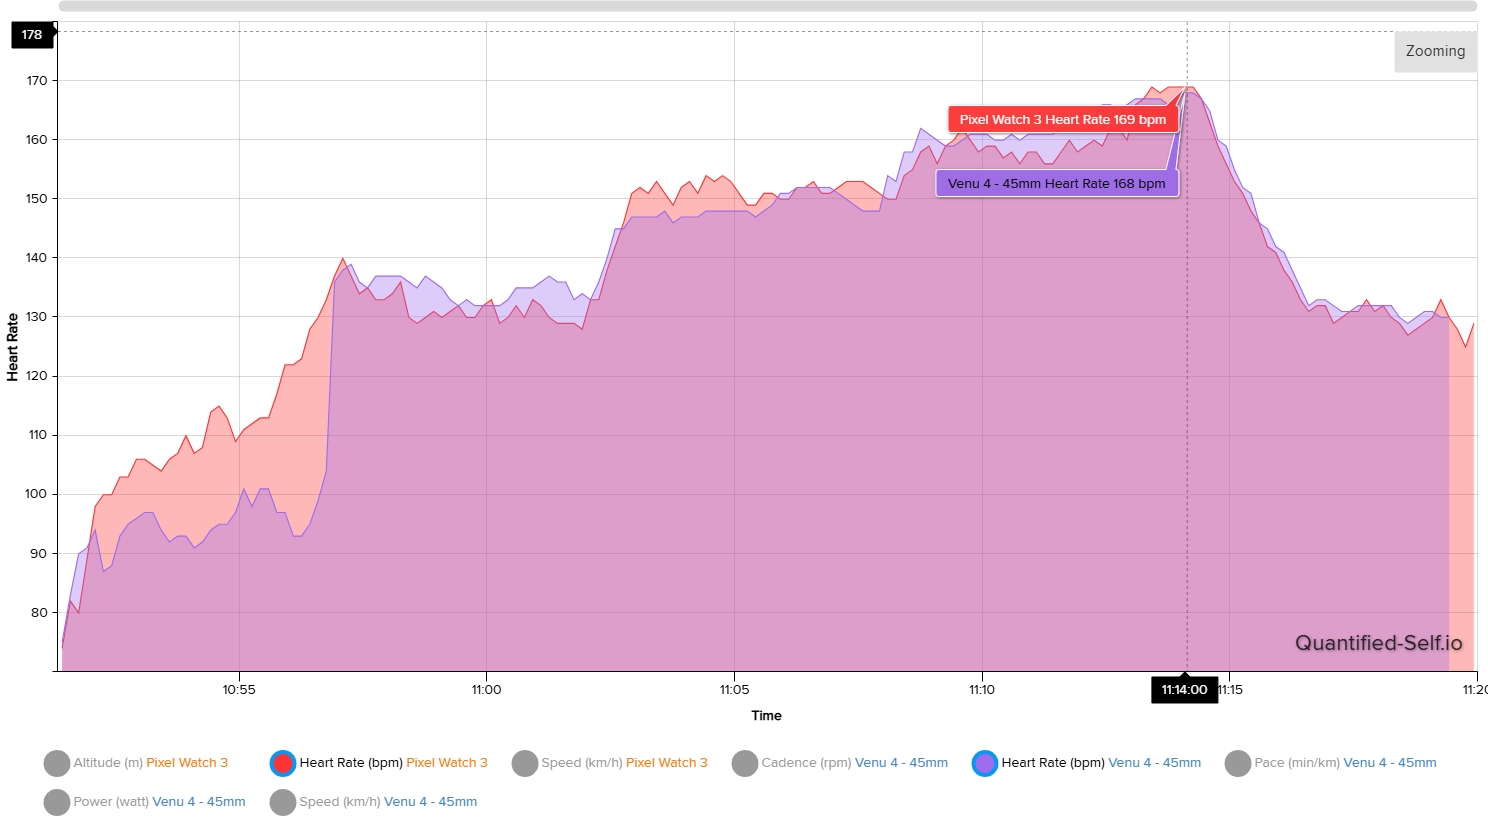Toggle Speed Venu 4 series grey circle
1488x824 pixels.
[283, 802]
